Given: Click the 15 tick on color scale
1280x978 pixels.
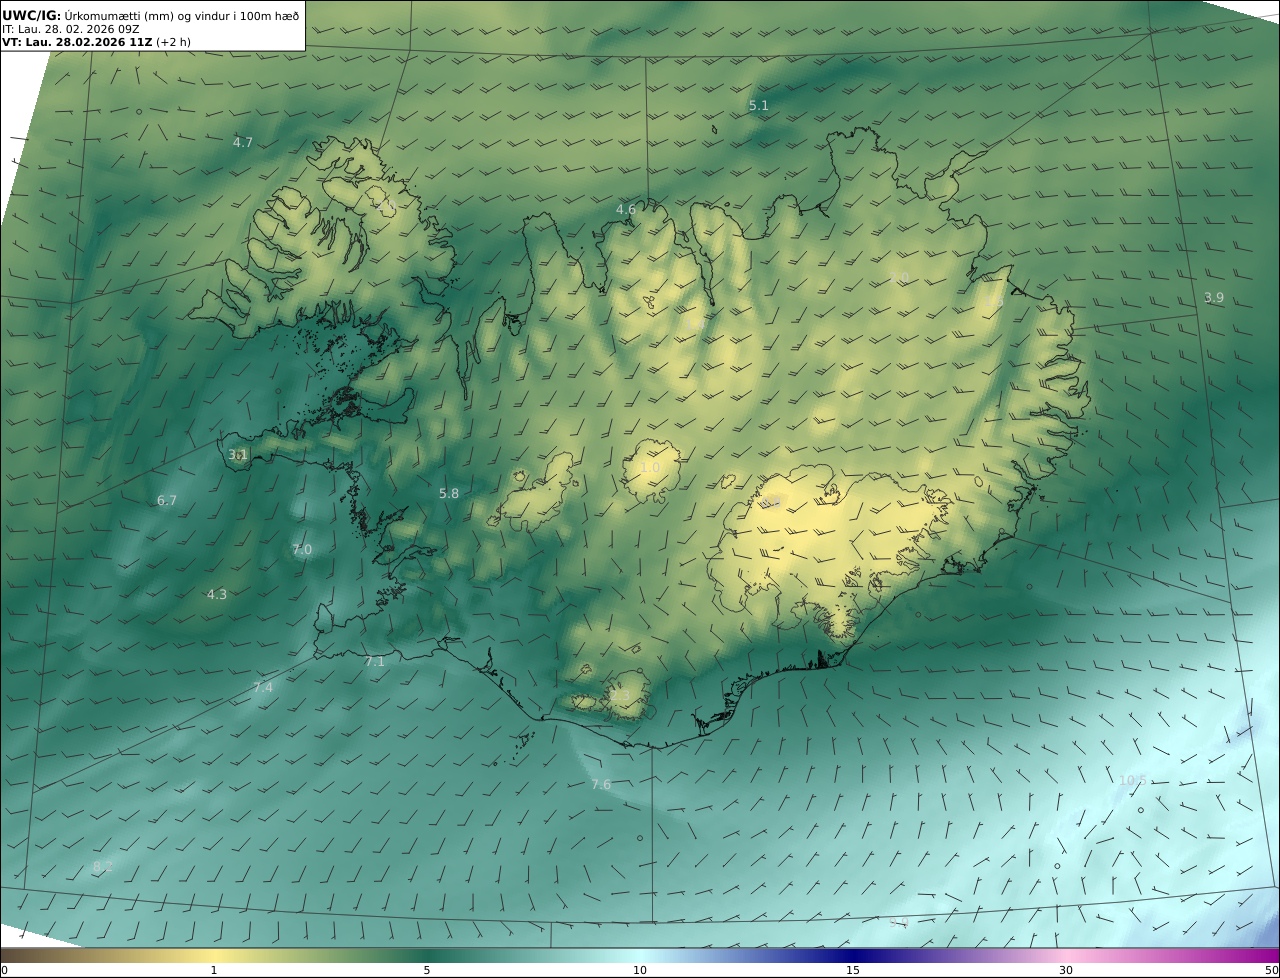Looking at the screenshot, I should 853,969.
